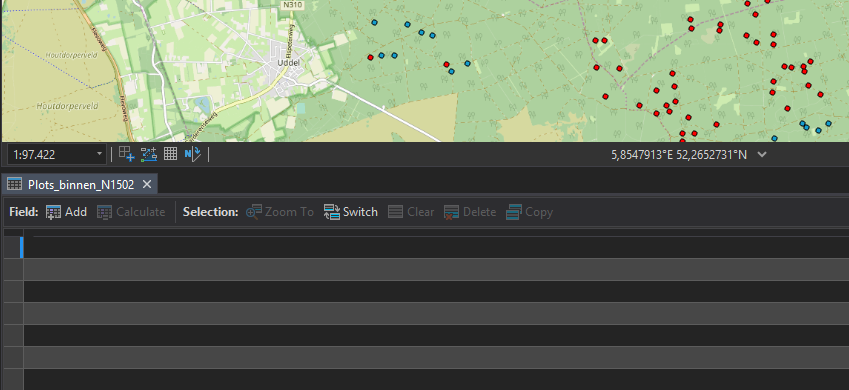Click Zoom To selection button

[x=280, y=212]
